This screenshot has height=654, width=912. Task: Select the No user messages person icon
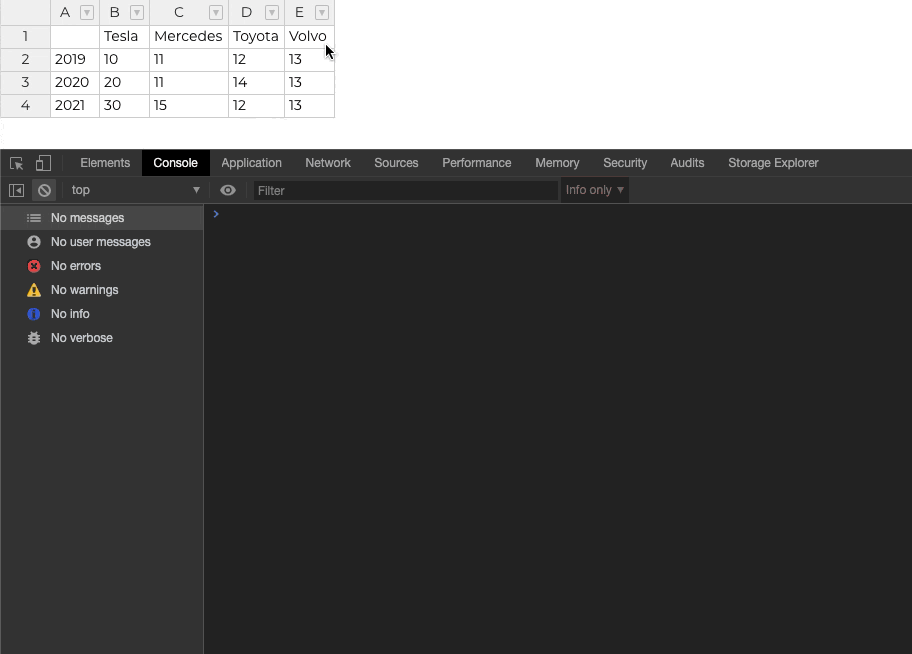tap(34, 242)
